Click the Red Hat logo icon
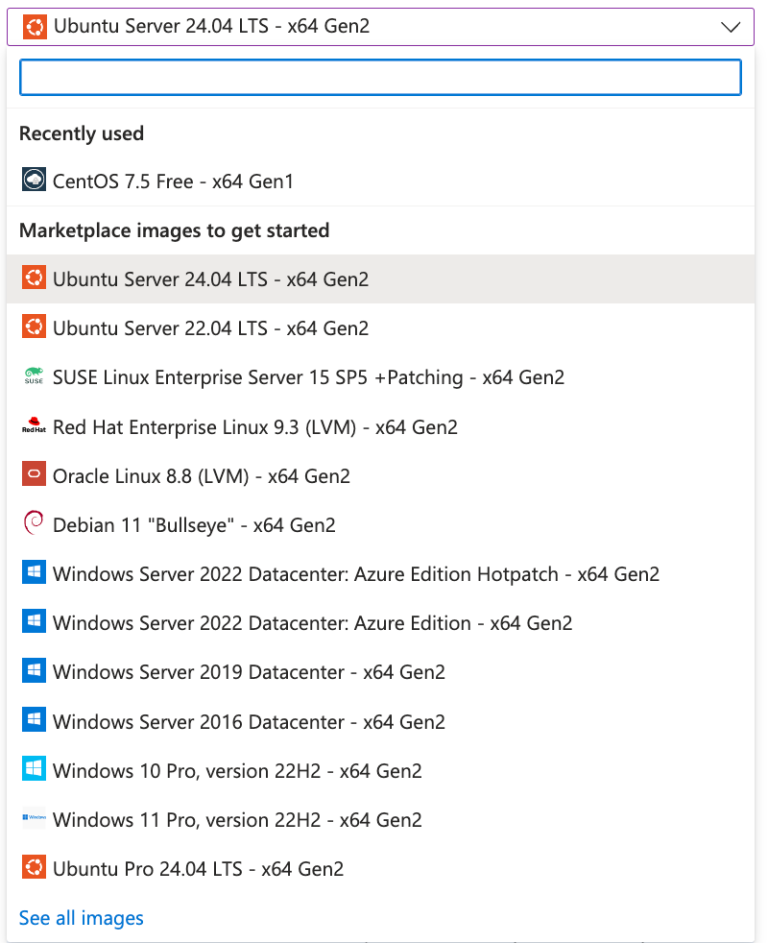The height and width of the screenshot is (943, 768). [34, 427]
